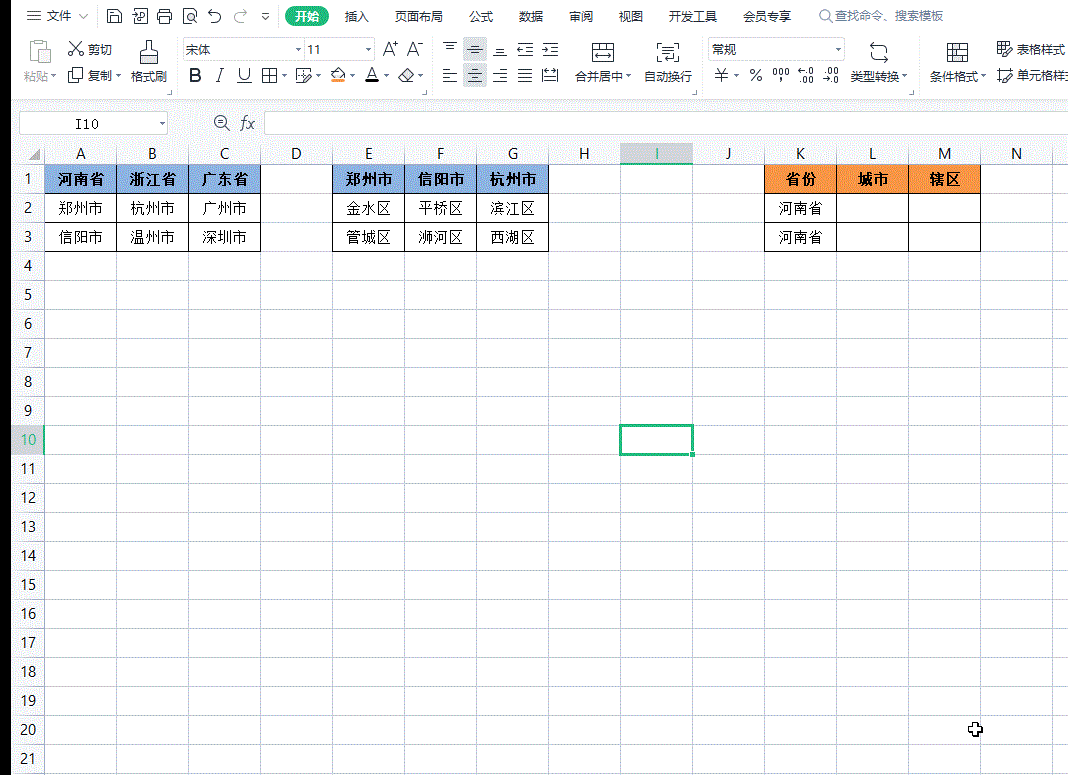
Task: Toggle Underline formatting
Action: 244,76
